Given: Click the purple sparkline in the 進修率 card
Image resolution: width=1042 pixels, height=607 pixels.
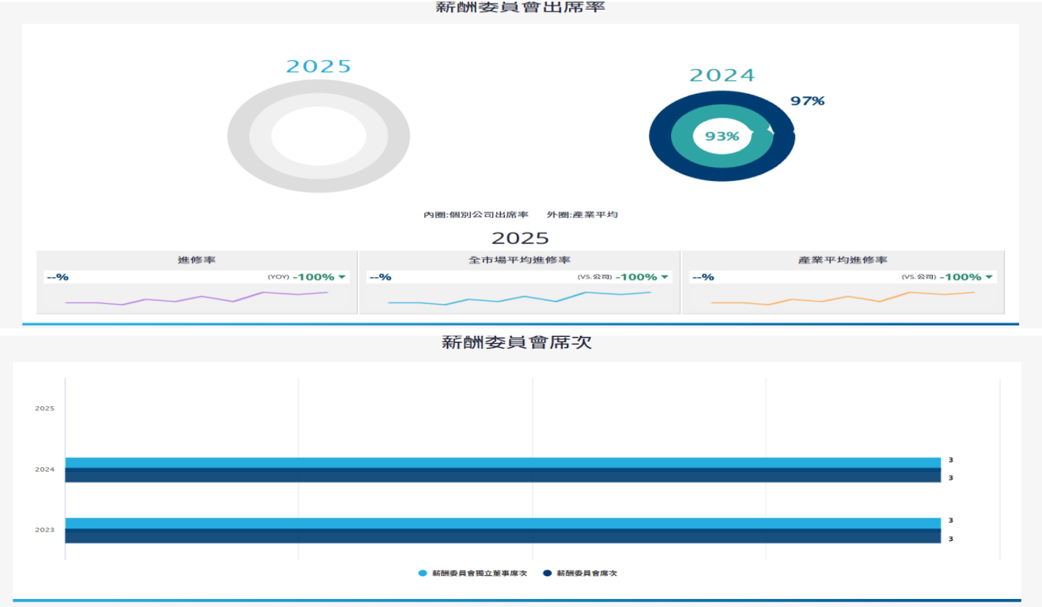Looking at the screenshot, I should (197, 298).
